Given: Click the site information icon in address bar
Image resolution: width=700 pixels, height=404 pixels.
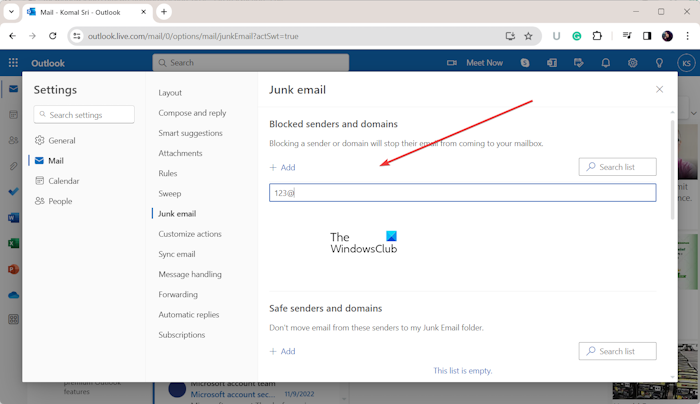Looking at the screenshot, I should [x=77, y=36].
